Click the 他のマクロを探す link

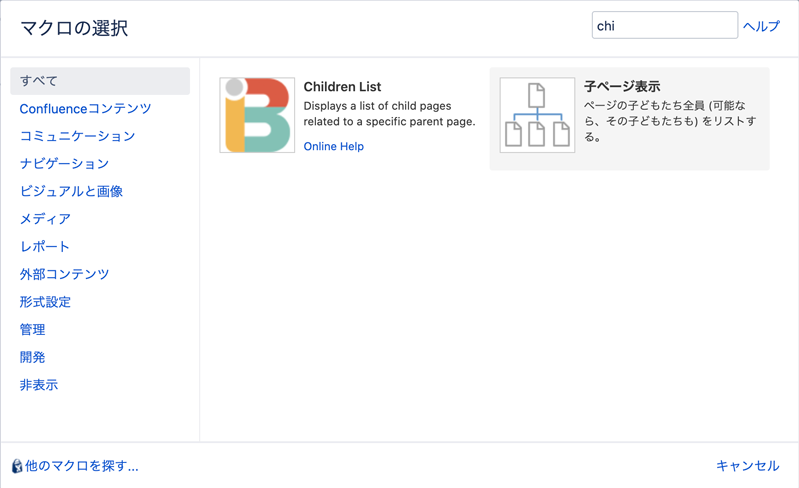pos(82,466)
